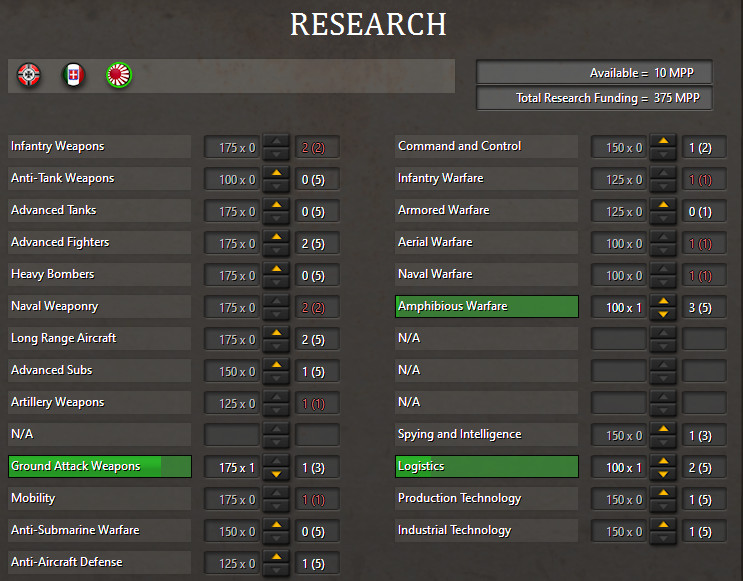Increase Long Range Aircraft research investment
Image resolution: width=743 pixels, height=581 pixels.
[276, 333]
